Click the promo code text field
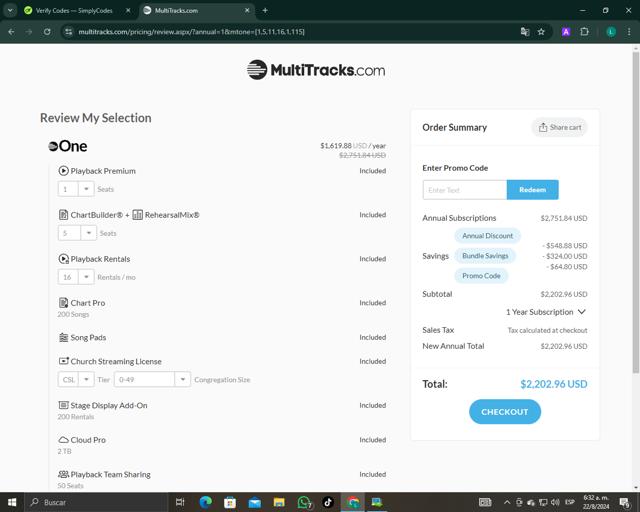 (x=465, y=190)
